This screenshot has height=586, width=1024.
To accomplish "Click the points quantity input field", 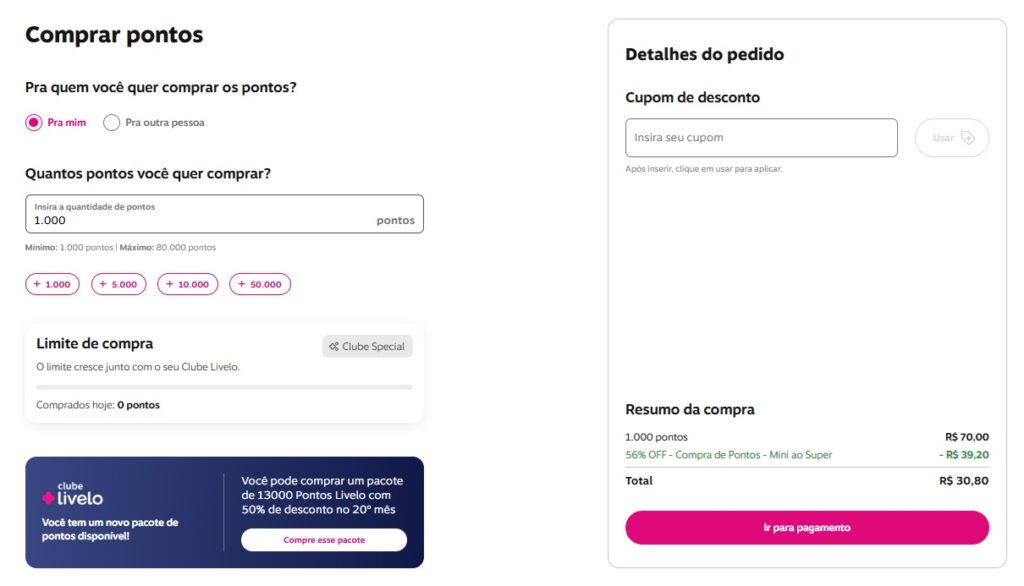I will coord(200,219).
